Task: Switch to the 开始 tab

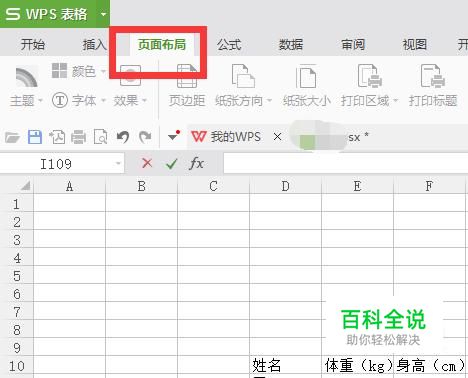Action: pos(33,44)
